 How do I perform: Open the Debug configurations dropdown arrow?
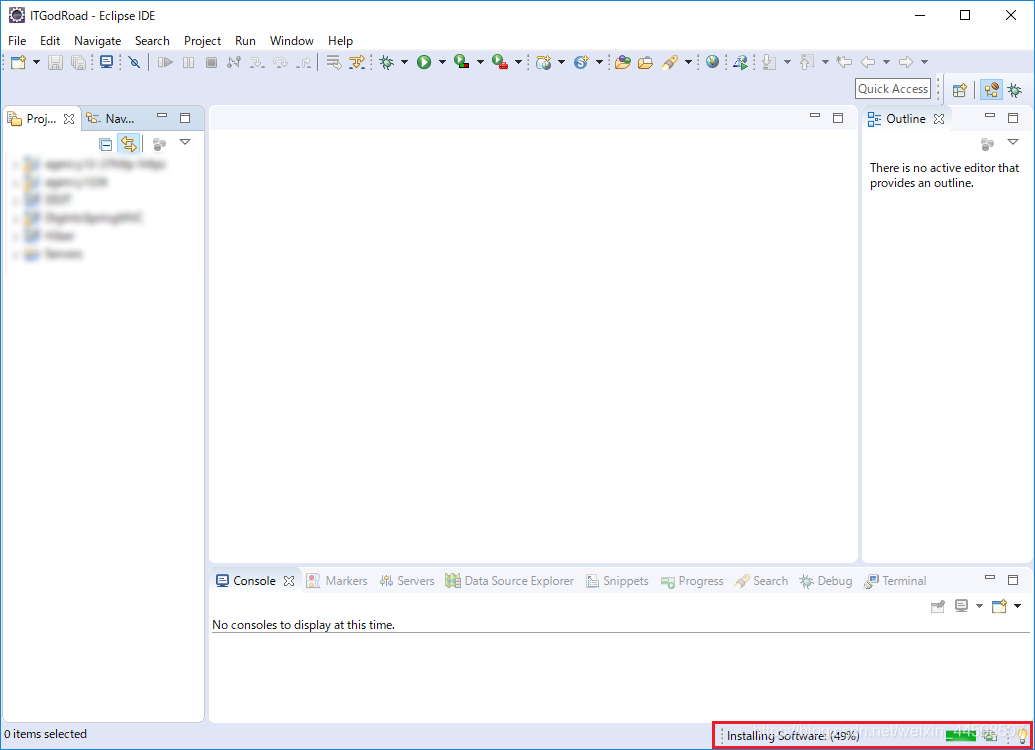coord(404,62)
